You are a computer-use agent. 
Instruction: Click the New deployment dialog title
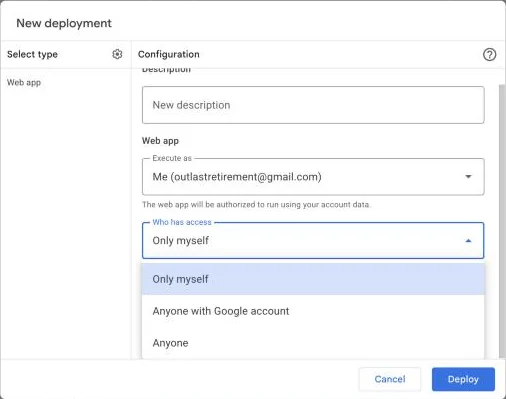tap(64, 23)
